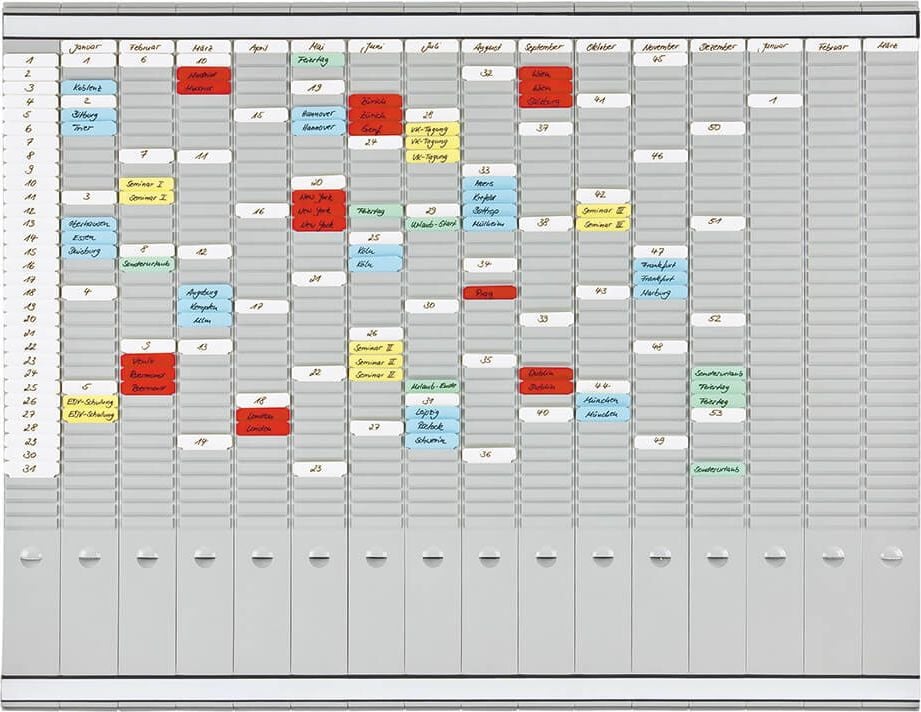Select the Mai month header
Screen dimensions: 921x712
point(318,47)
